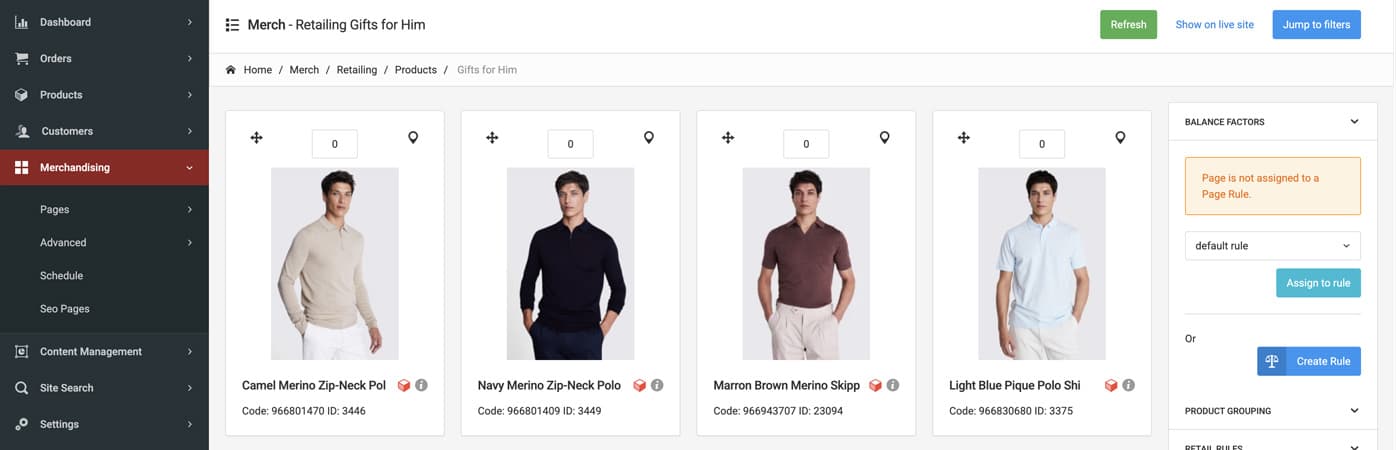This screenshot has height=450, width=1396.
Task: Expand the Product Grouping section
Action: 1354,411
